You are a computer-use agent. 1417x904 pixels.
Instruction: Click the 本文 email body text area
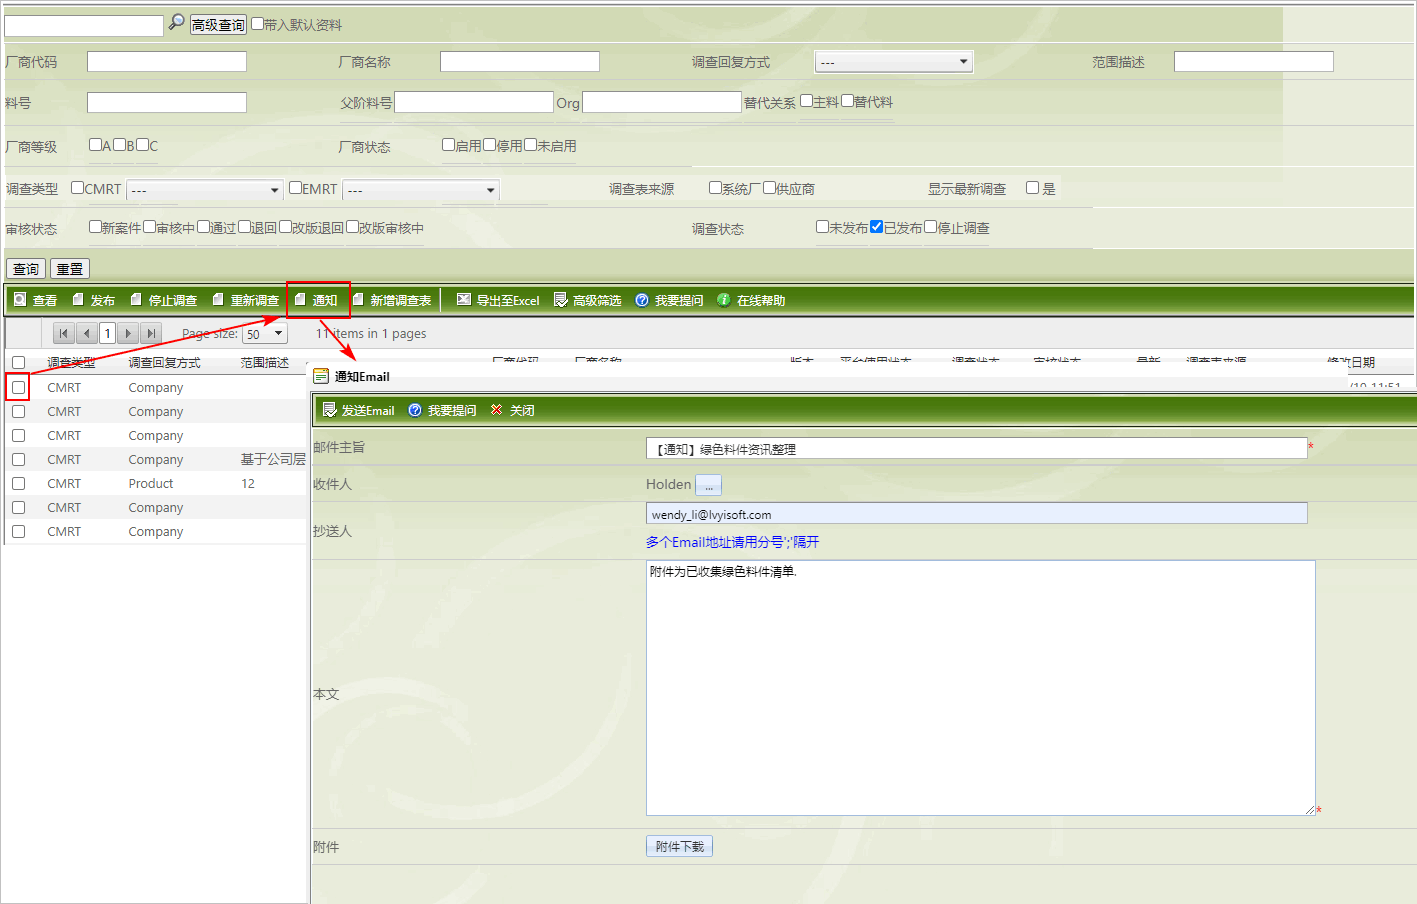(980, 688)
